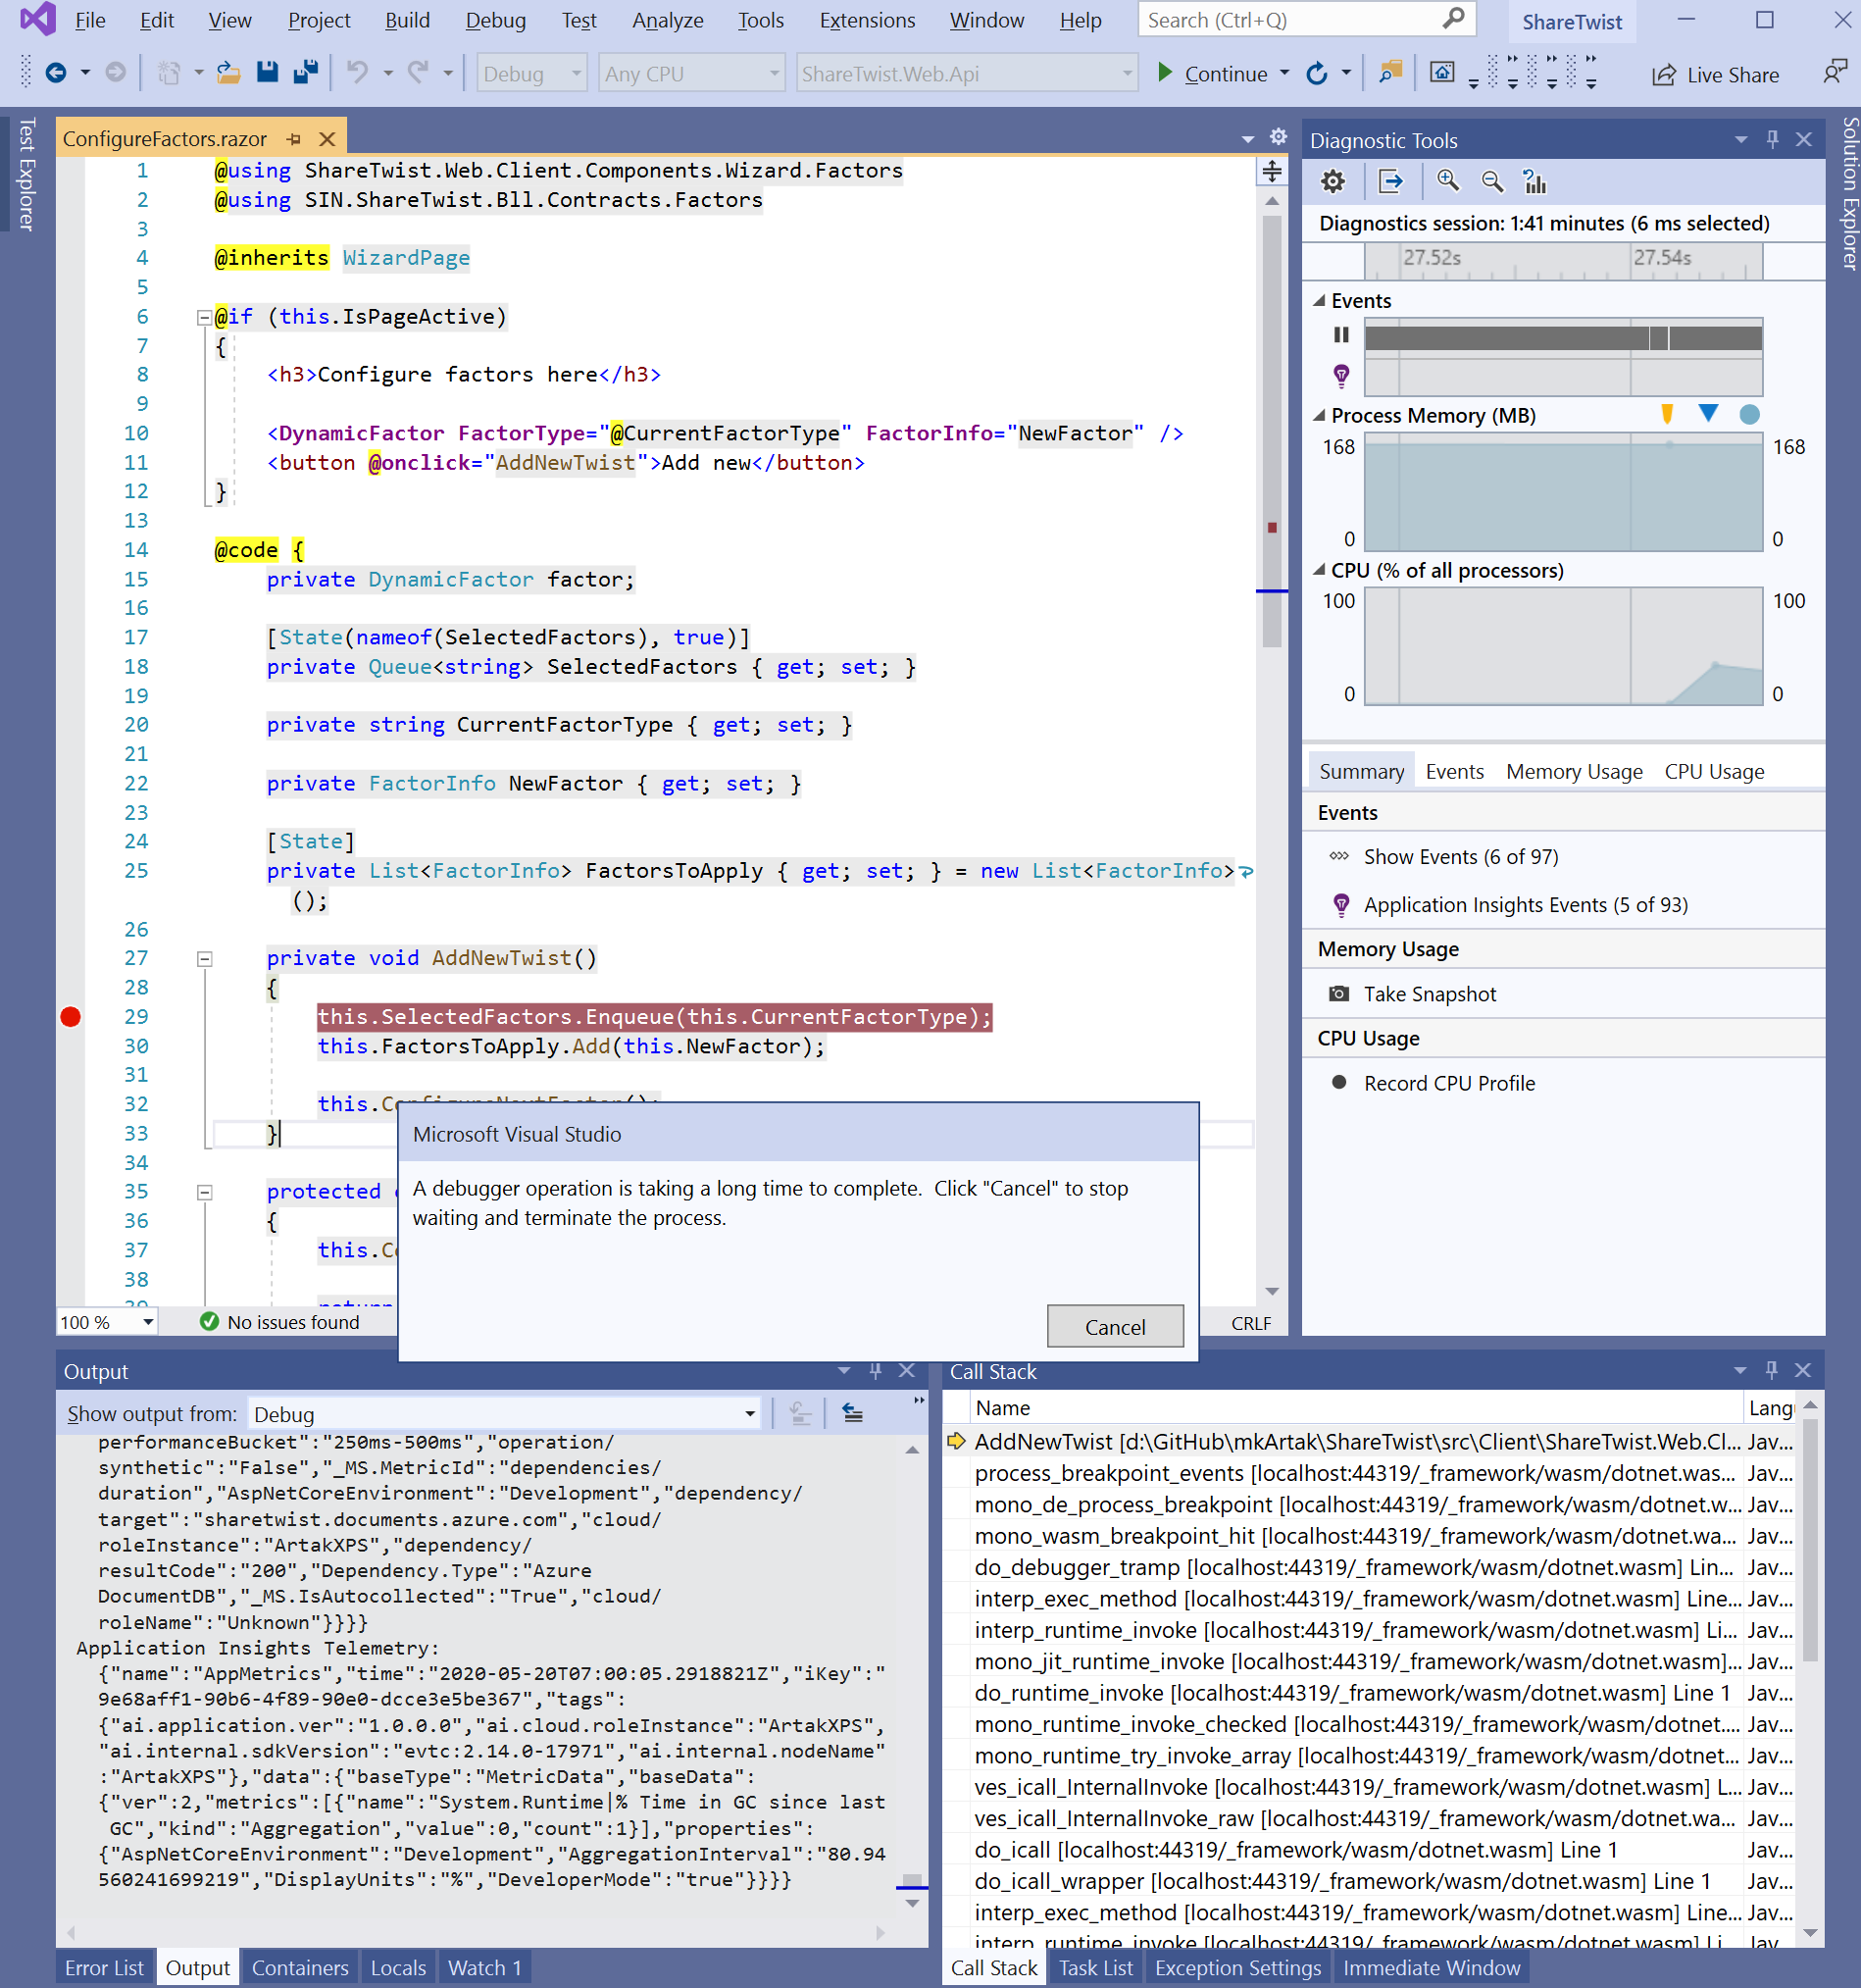Viewport: 1861px width, 1988px height.
Task: Collapse the AddNewTwist method region
Action: click(204, 959)
